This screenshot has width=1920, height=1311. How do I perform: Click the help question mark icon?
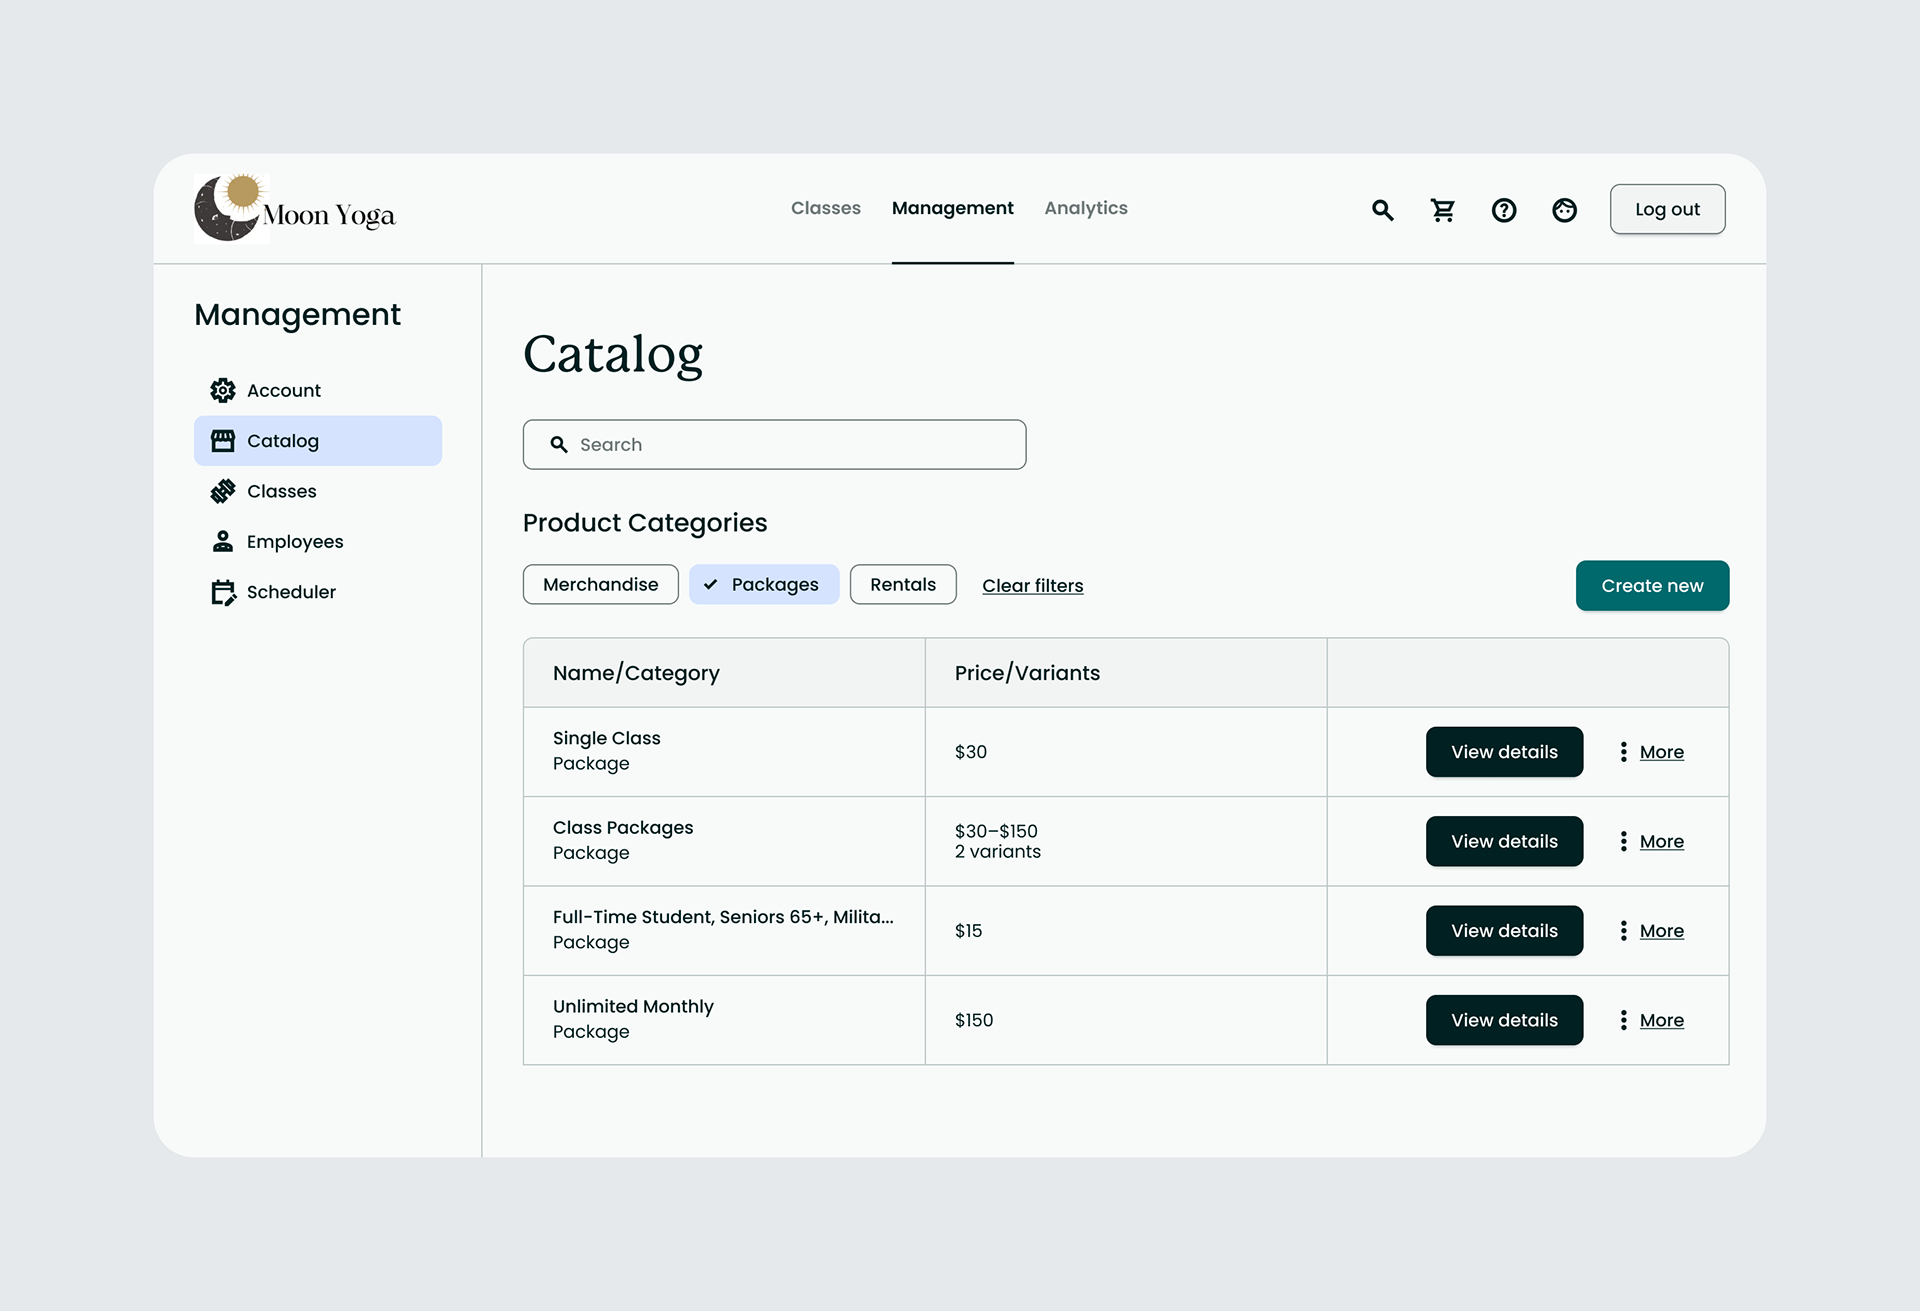(1503, 210)
